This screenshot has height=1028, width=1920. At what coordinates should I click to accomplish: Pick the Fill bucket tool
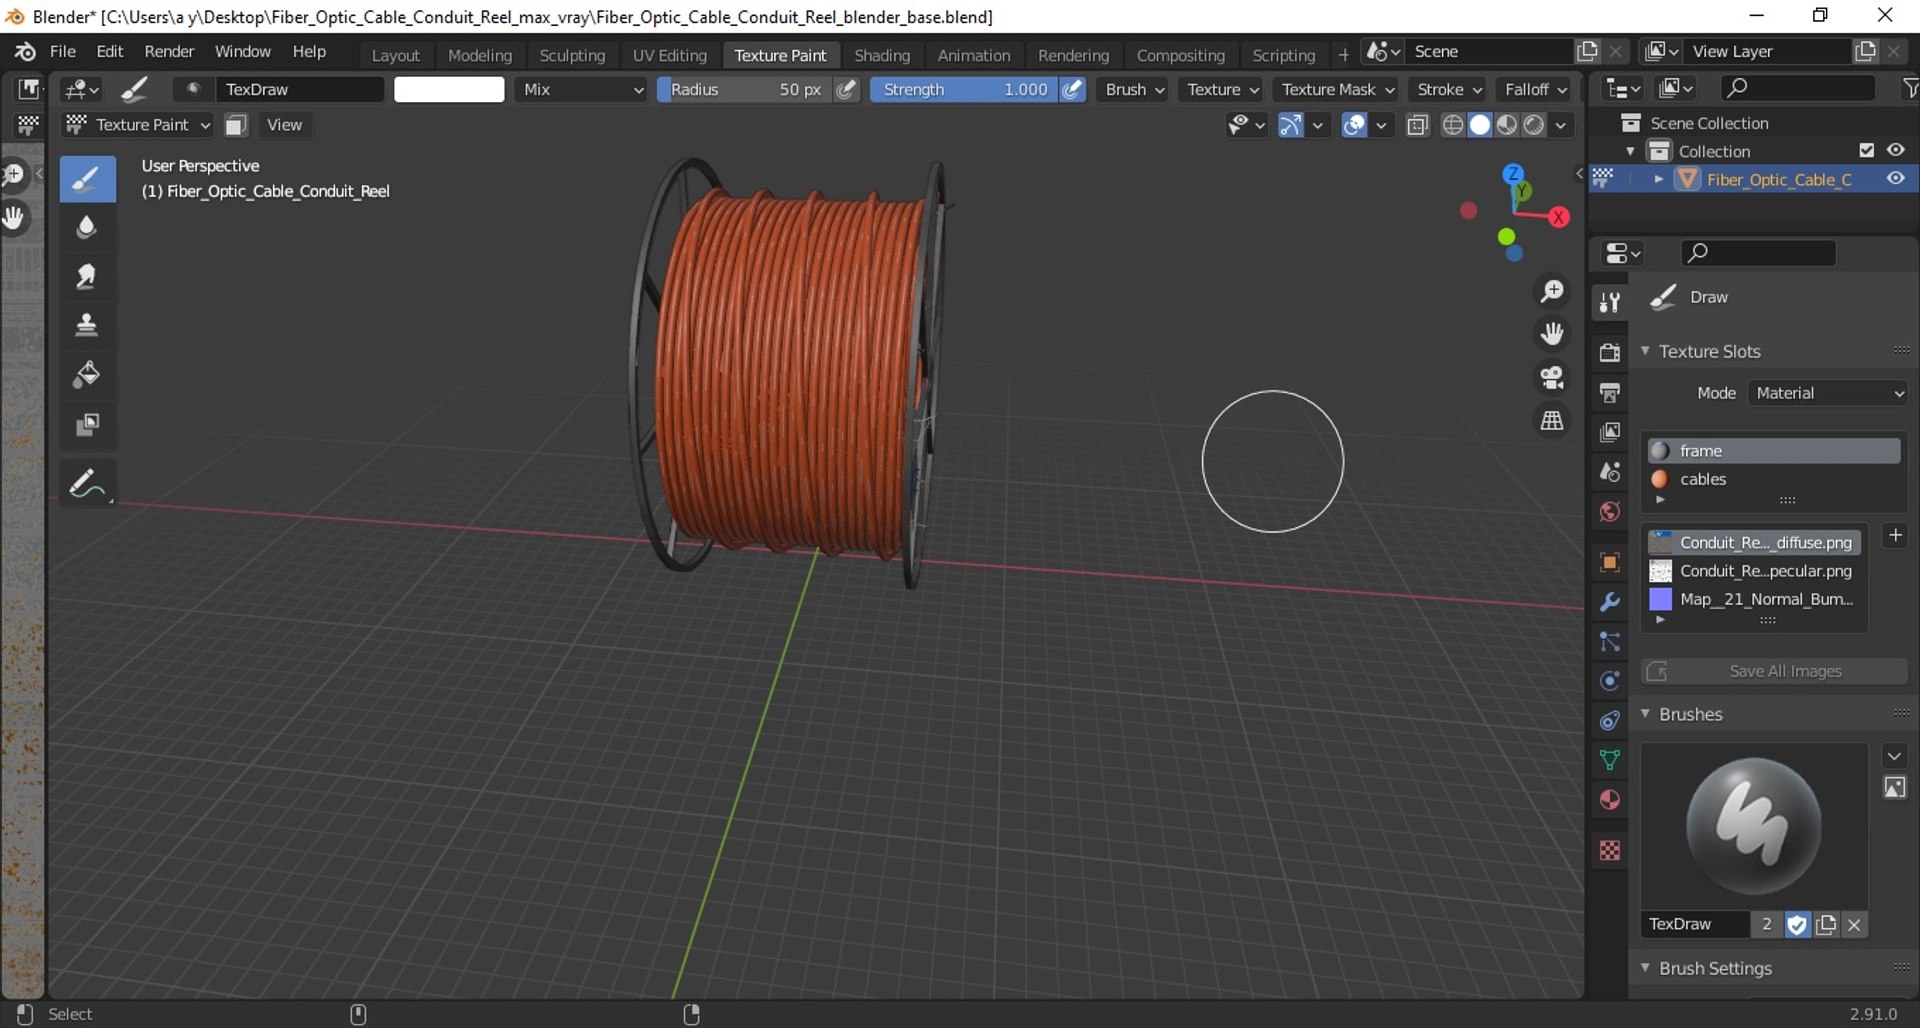pyautogui.click(x=87, y=375)
